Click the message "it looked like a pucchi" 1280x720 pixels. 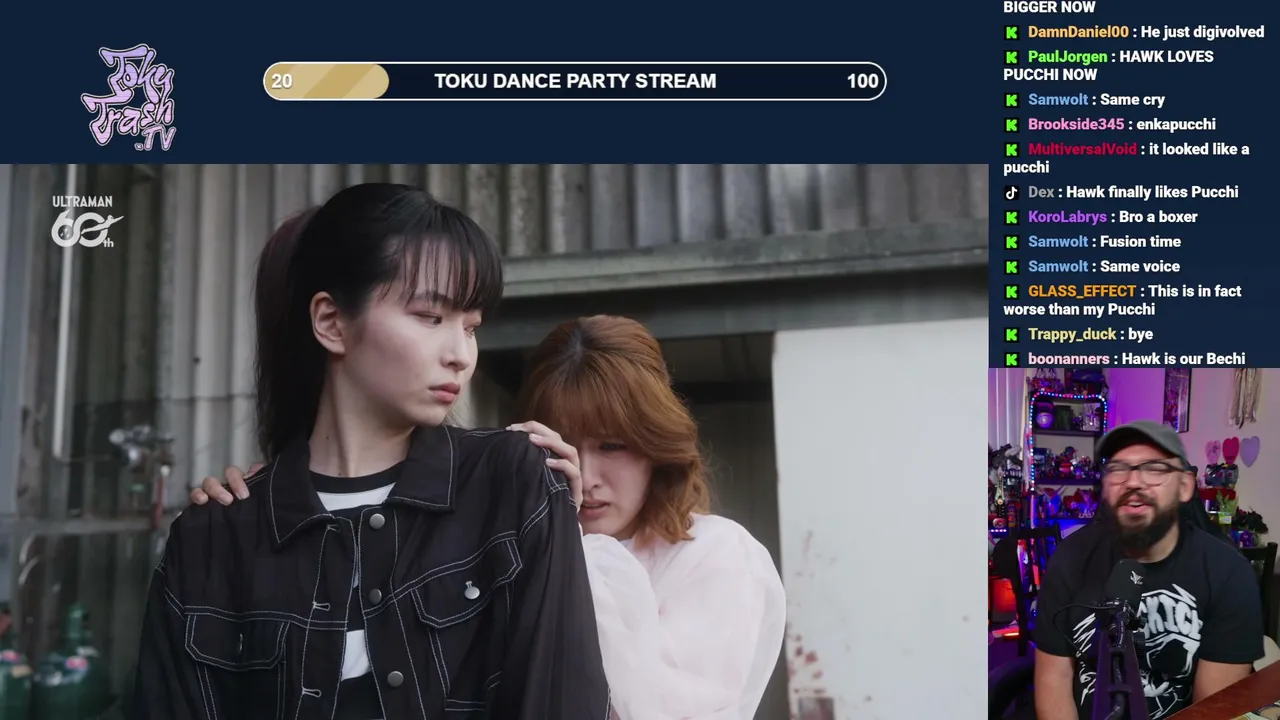1126,158
